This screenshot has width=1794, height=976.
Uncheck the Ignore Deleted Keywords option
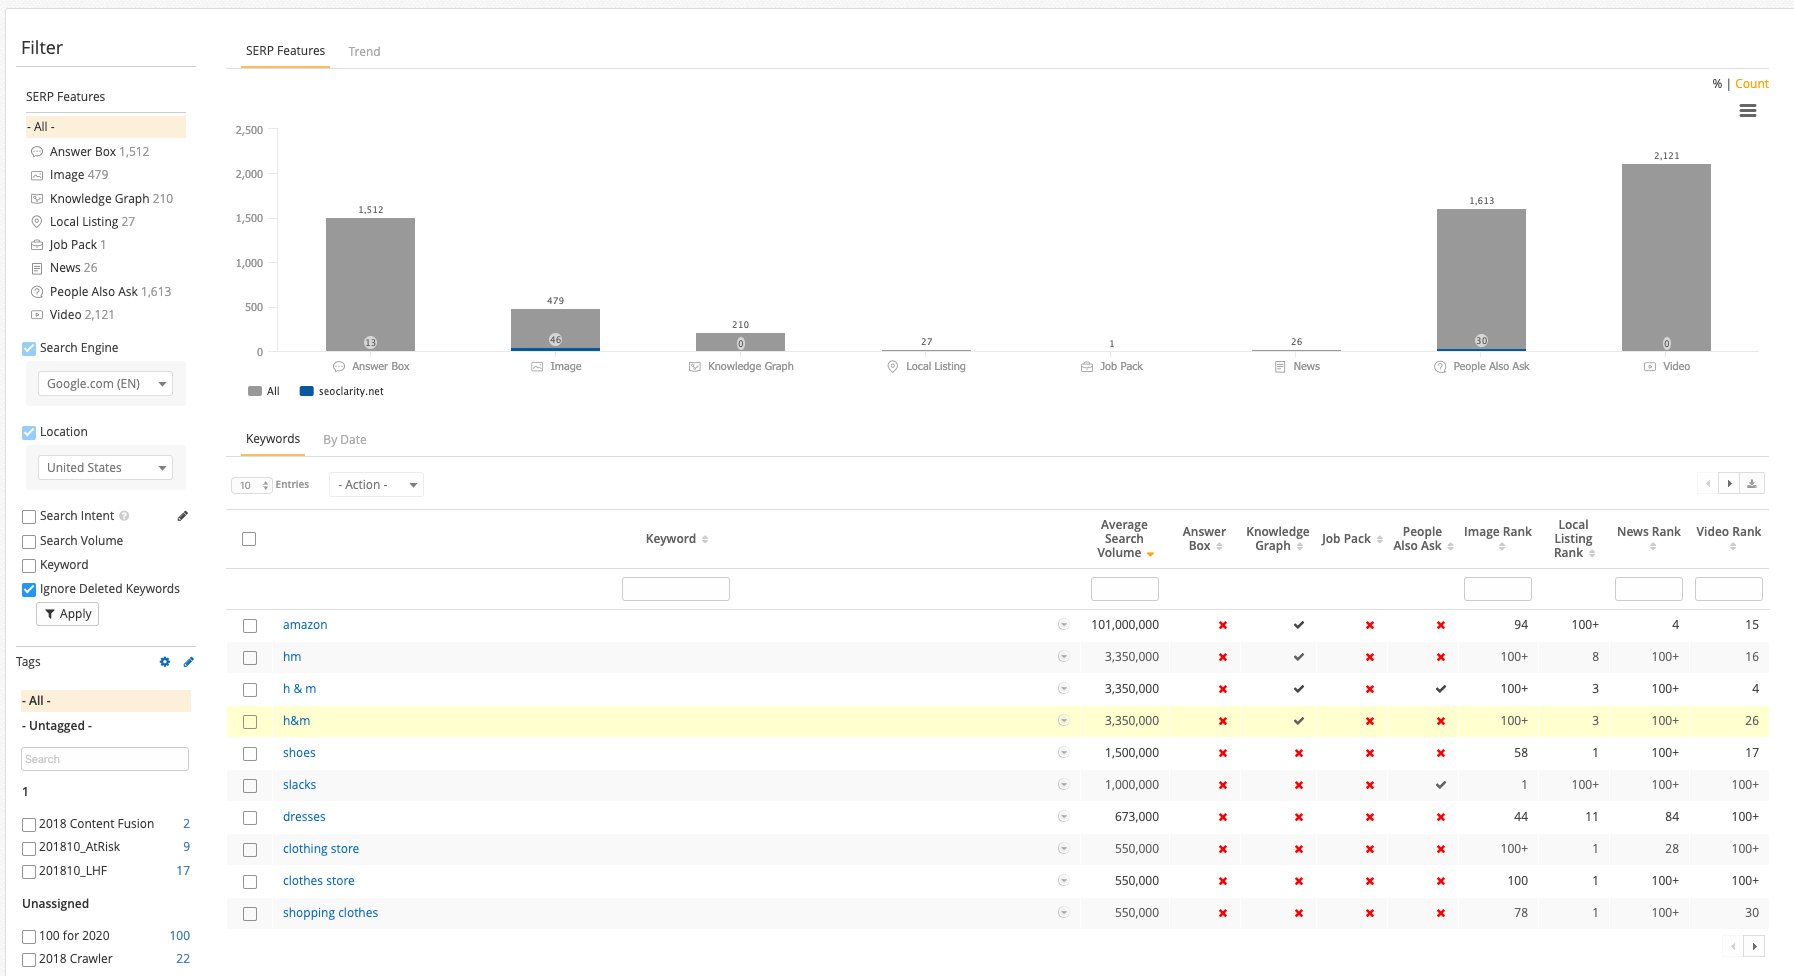click(x=28, y=589)
